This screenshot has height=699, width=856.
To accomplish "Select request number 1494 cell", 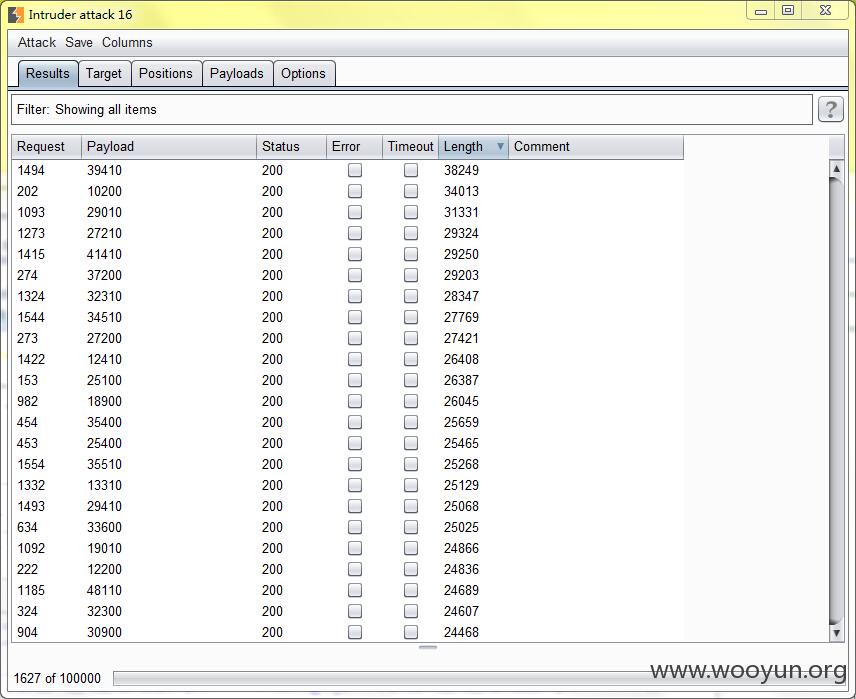I will [31, 170].
